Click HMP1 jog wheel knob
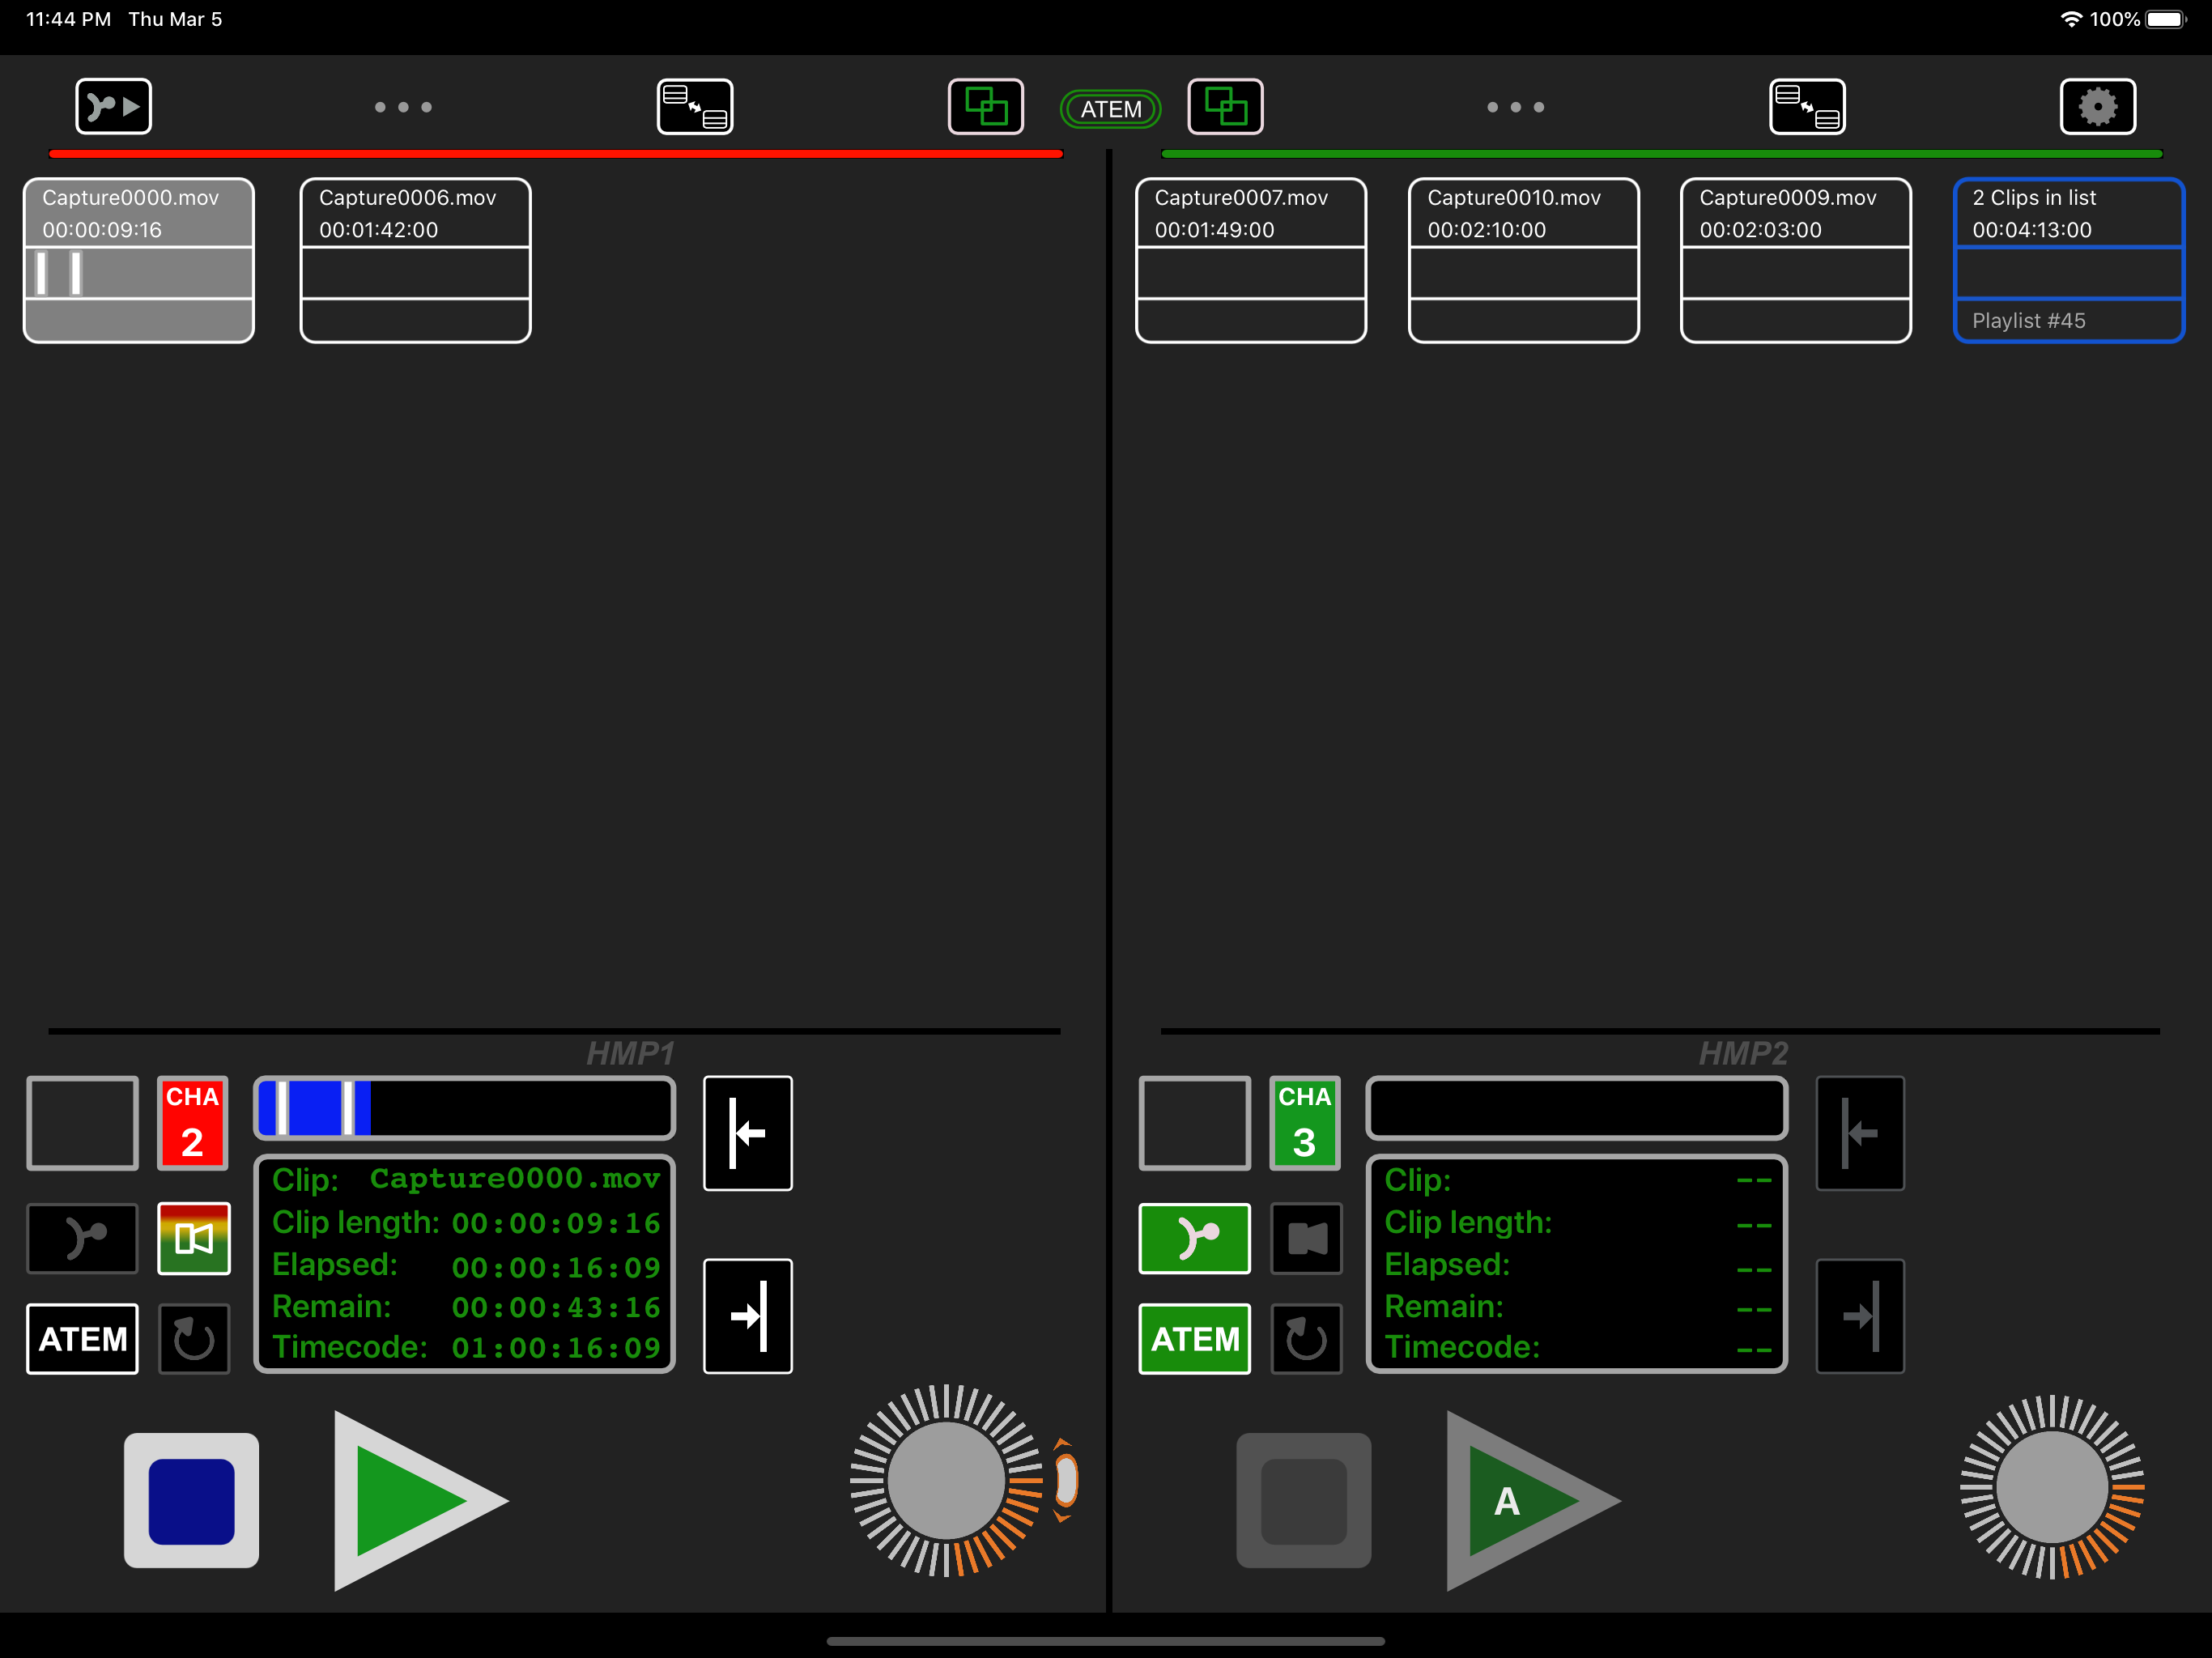The image size is (2212, 1658). tap(945, 1480)
